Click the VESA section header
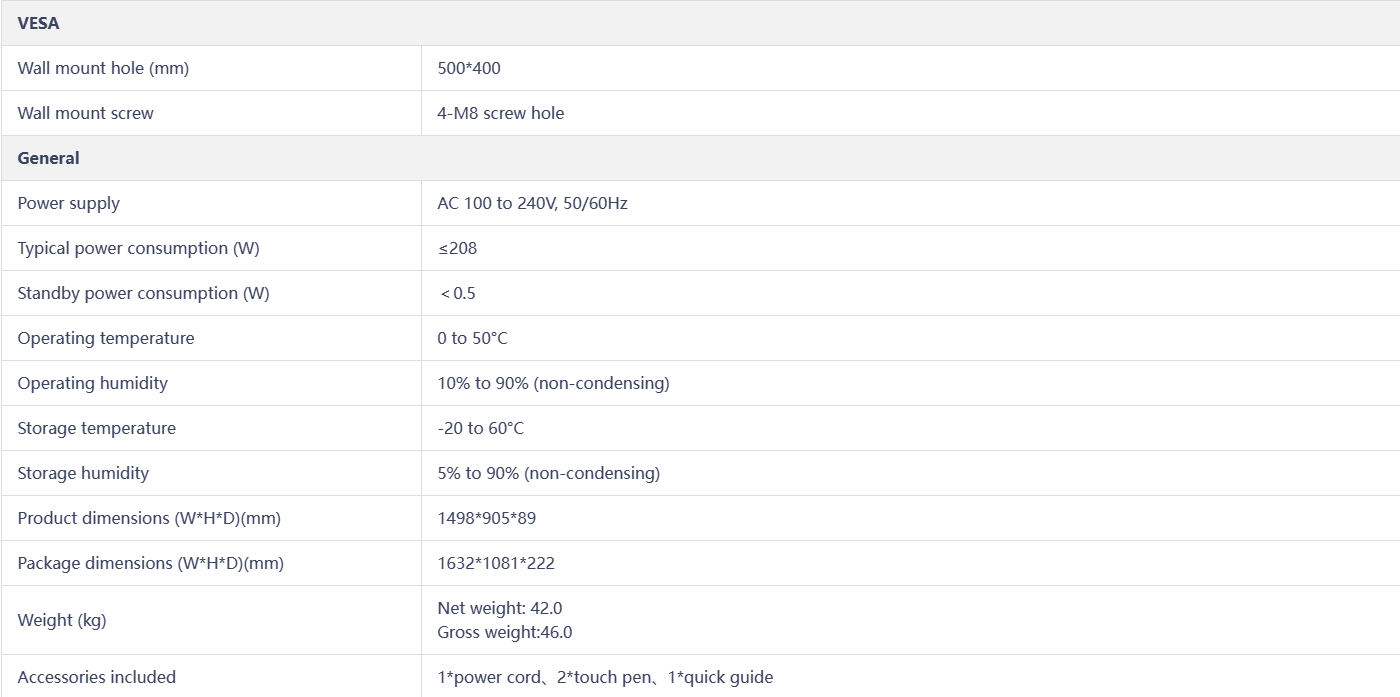Screen dimensions: 1400x697 (38, 23)
